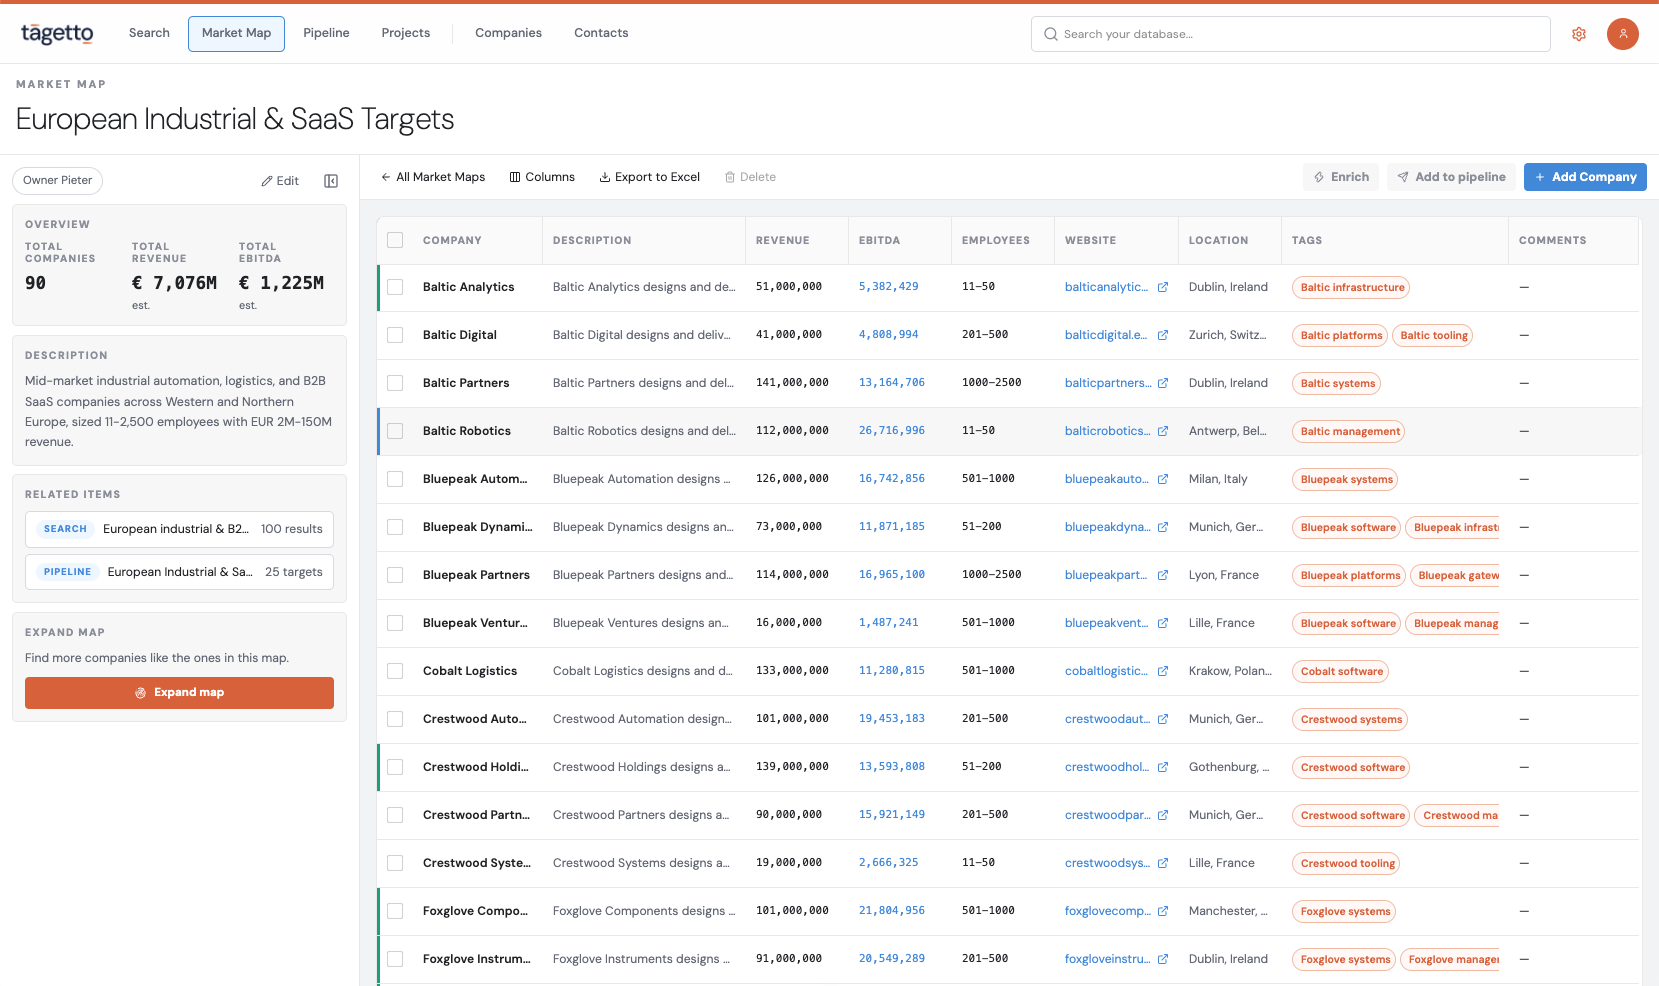The image size is (1659, 986).
Task: Click the Expand map button
Action: pos(179,693)
